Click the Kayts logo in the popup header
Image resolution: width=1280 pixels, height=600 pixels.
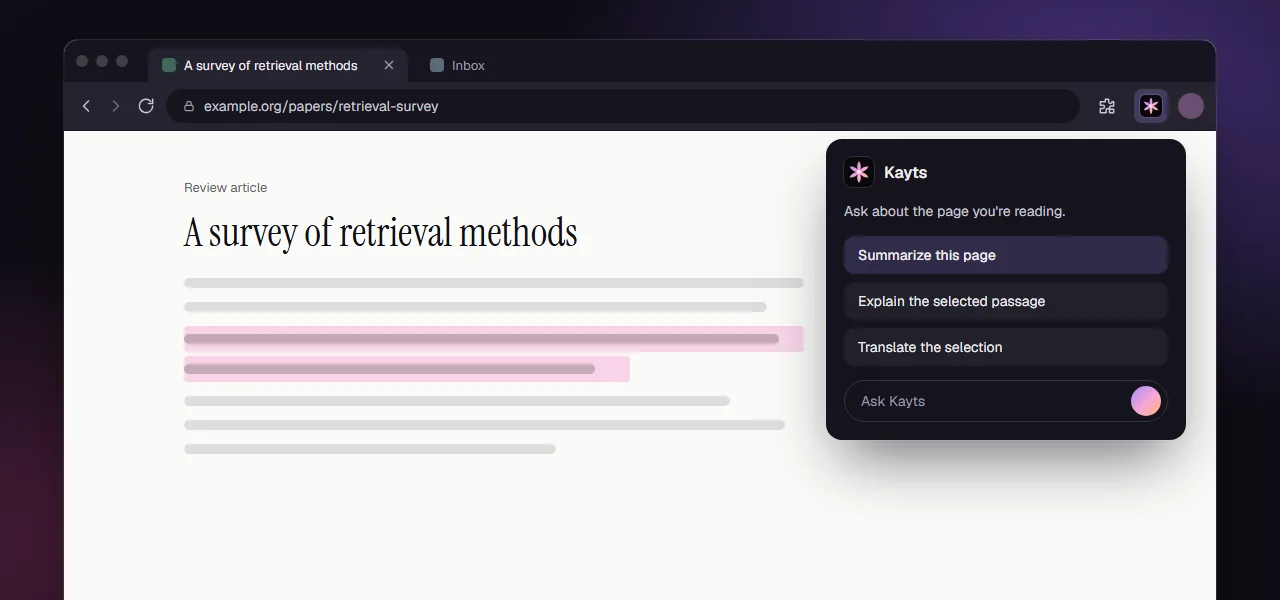[x=859, y=172]
